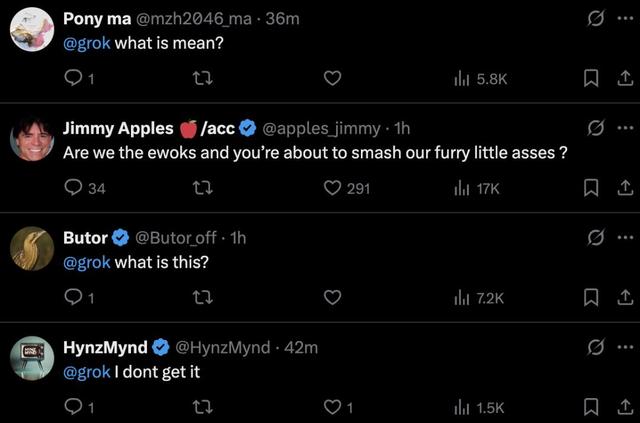This screenshot has height=423, width=640.
Task: Reply to Butor's 'what is this?' tweet
Action: [x=73, y=297]
